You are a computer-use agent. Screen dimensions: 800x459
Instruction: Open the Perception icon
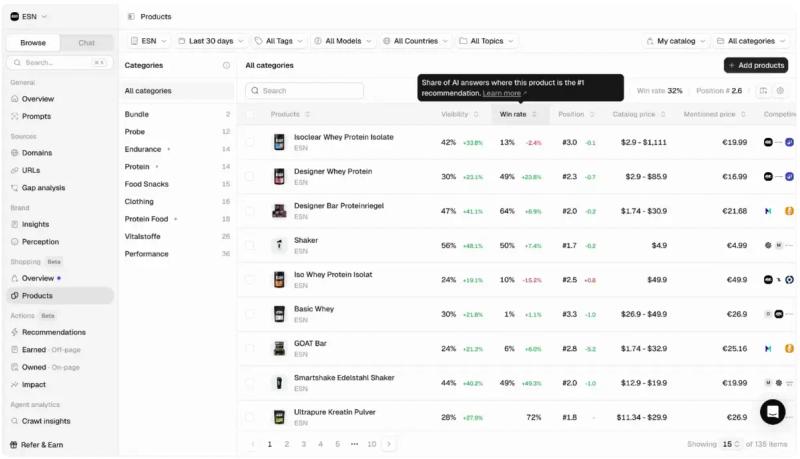coord(14,242)
